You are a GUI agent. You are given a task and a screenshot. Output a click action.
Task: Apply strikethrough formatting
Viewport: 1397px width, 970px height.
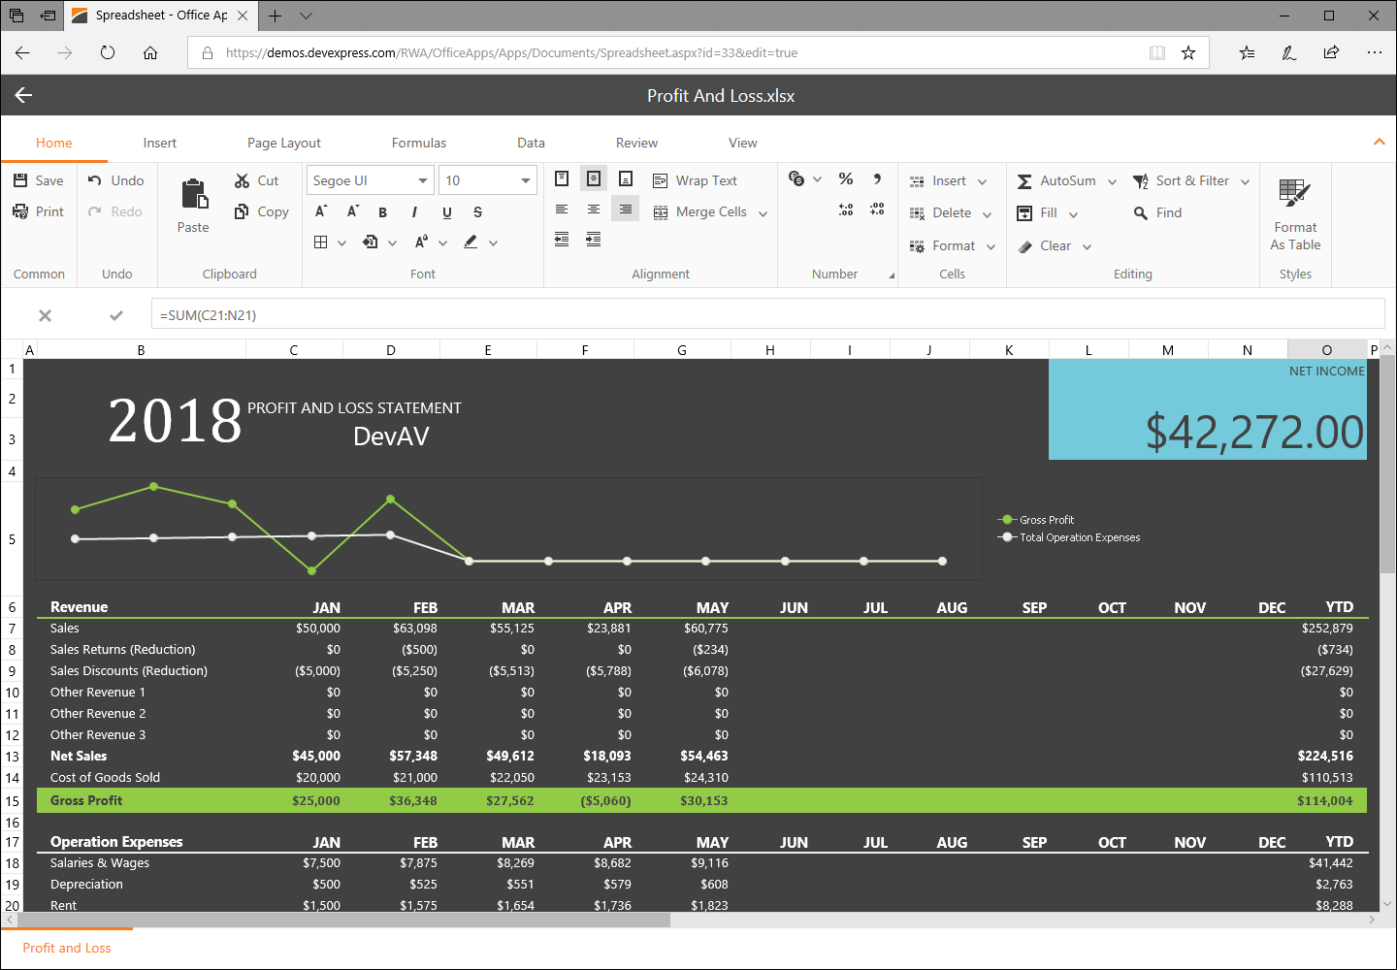476,212
